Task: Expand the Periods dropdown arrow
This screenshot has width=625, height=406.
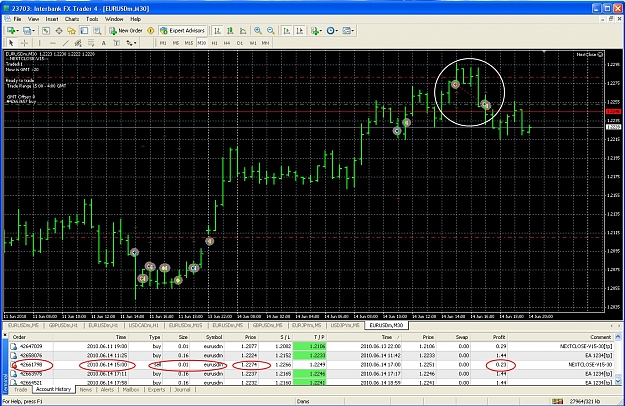Action: 337,31
